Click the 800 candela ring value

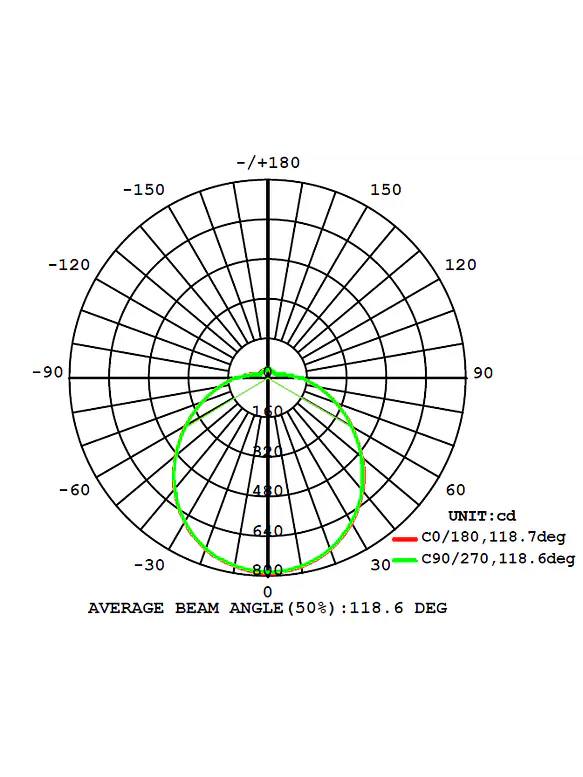(268, 570)
